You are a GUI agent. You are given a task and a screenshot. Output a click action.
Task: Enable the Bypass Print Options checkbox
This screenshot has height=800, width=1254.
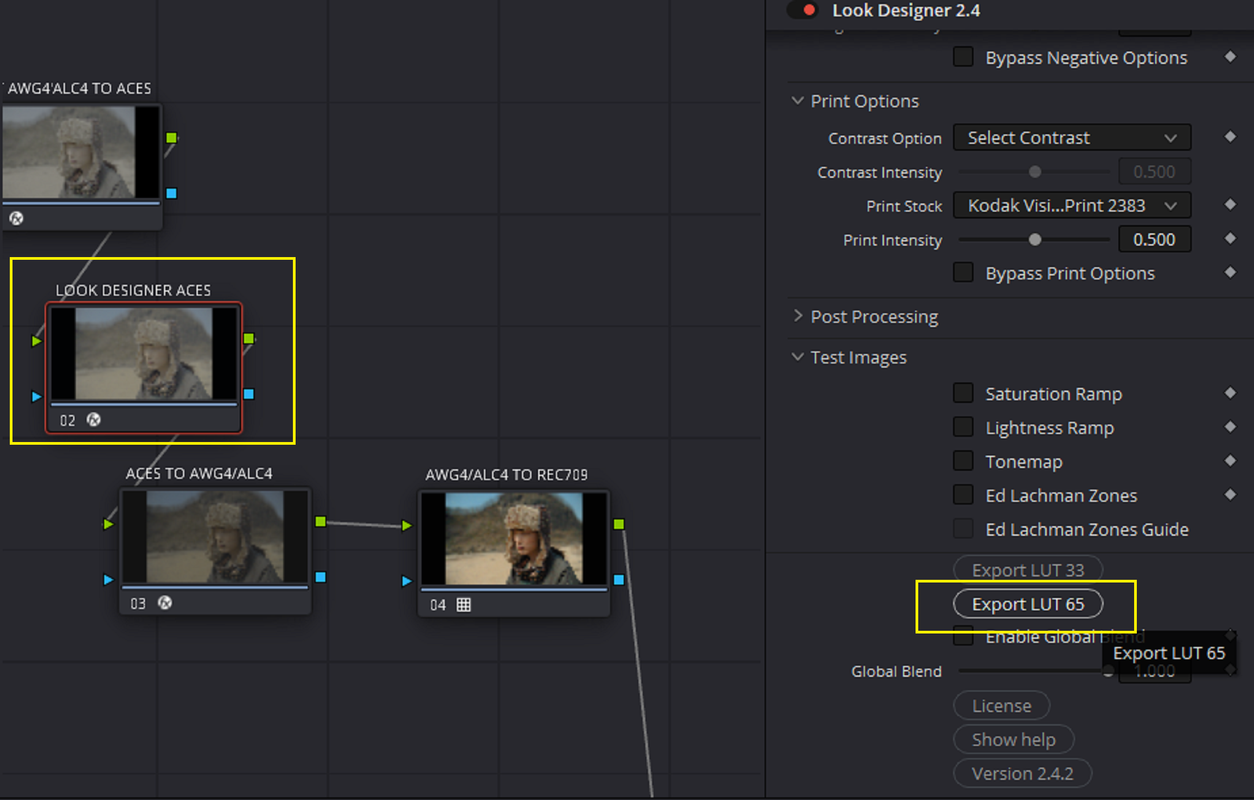pyautogui.click(x=963, y=272)
